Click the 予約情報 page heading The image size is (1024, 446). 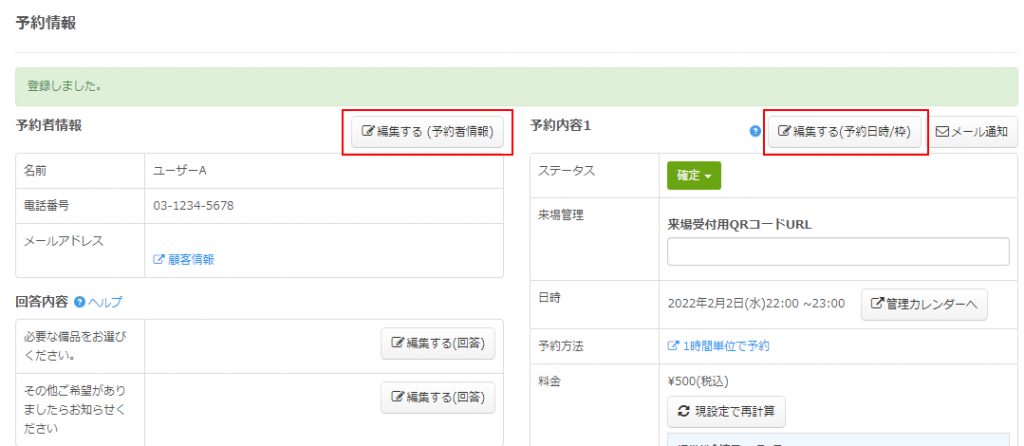(46, 22)
